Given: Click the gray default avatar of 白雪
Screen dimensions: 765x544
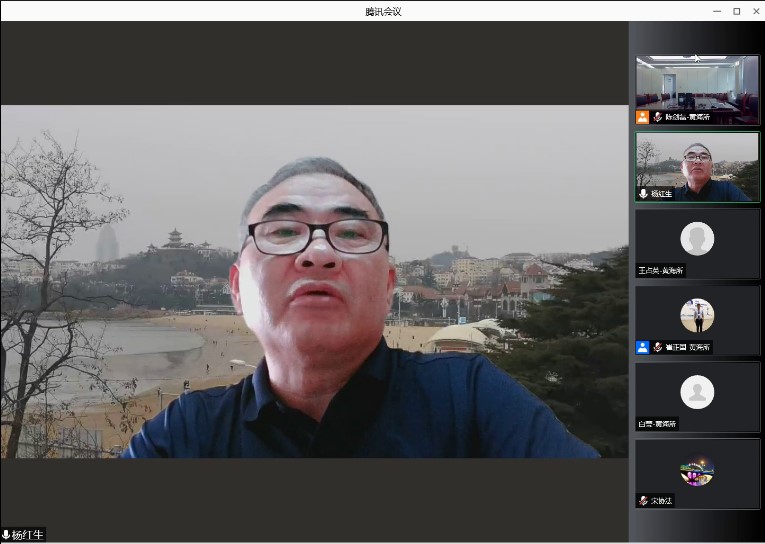Looking at the screenshot, I should pos(697,392).
